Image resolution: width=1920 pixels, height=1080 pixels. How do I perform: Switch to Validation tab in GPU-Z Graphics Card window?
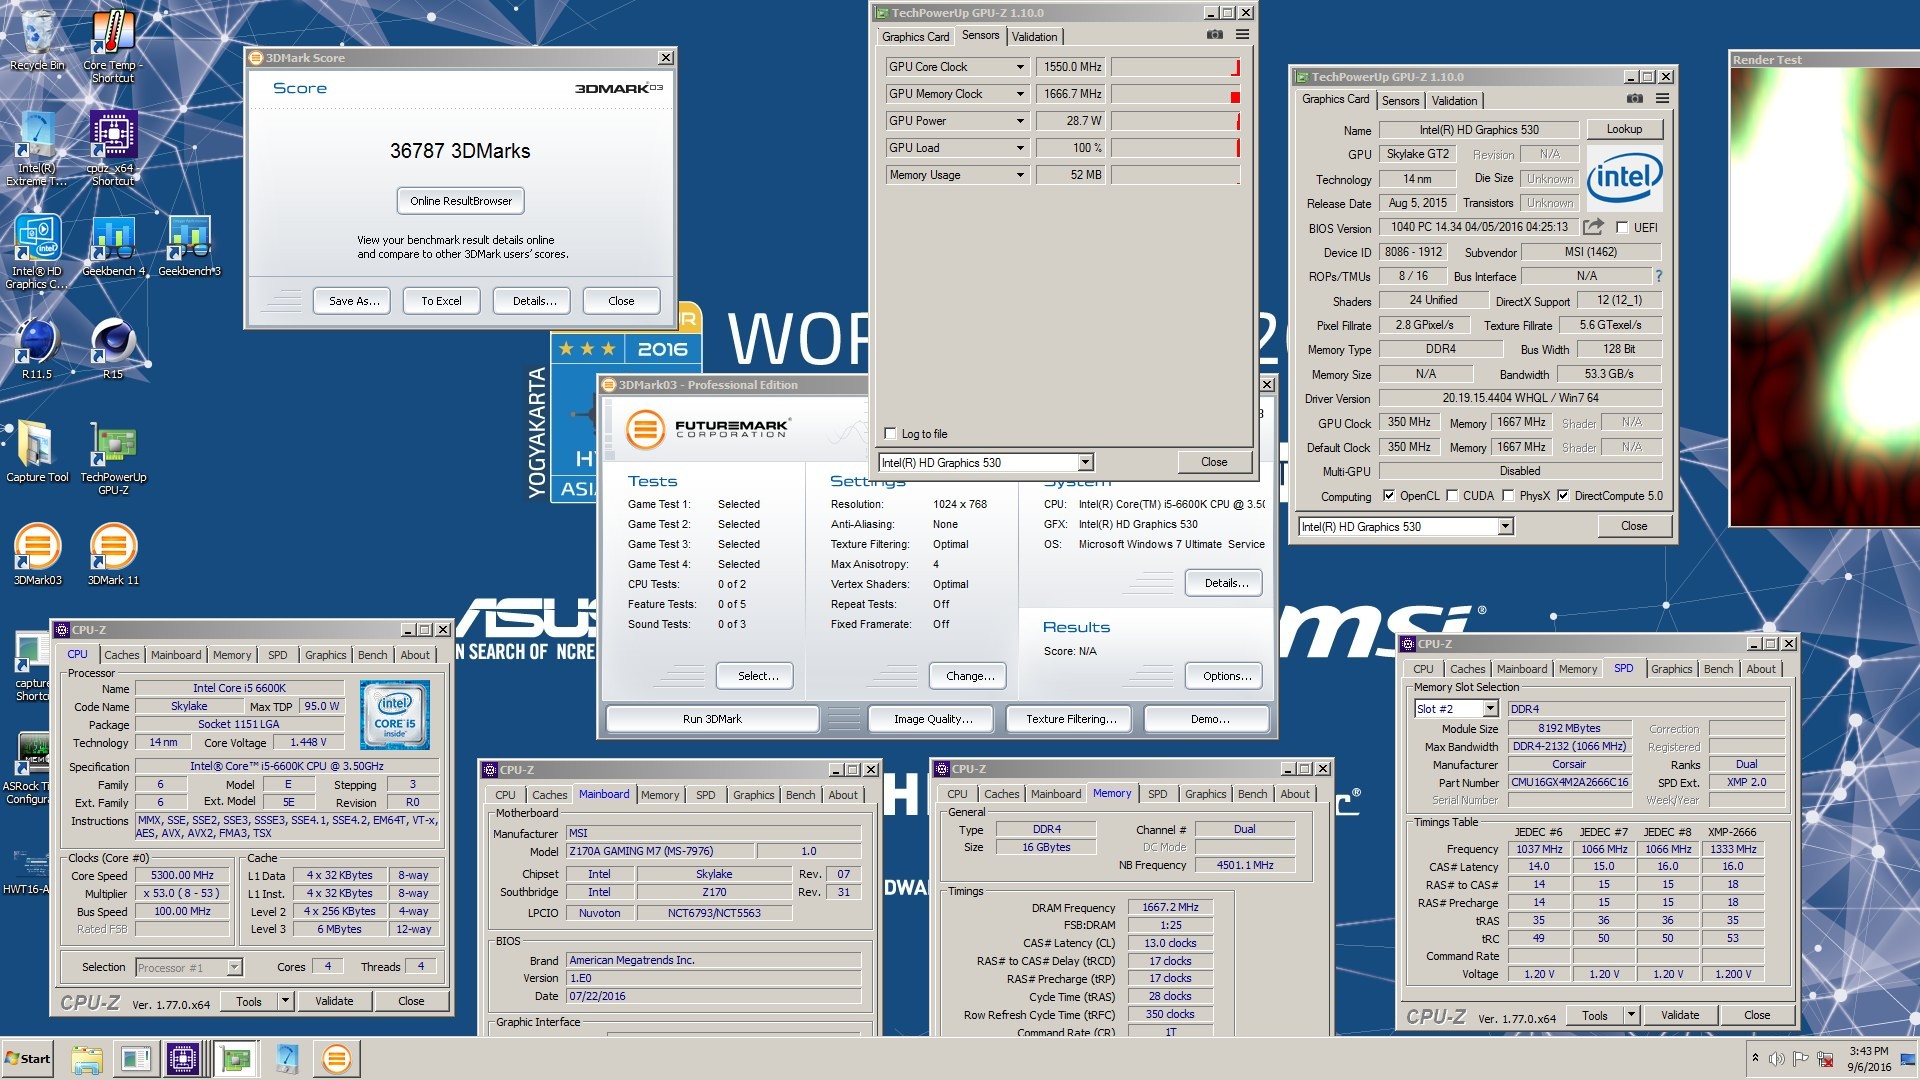[1454, 101]
